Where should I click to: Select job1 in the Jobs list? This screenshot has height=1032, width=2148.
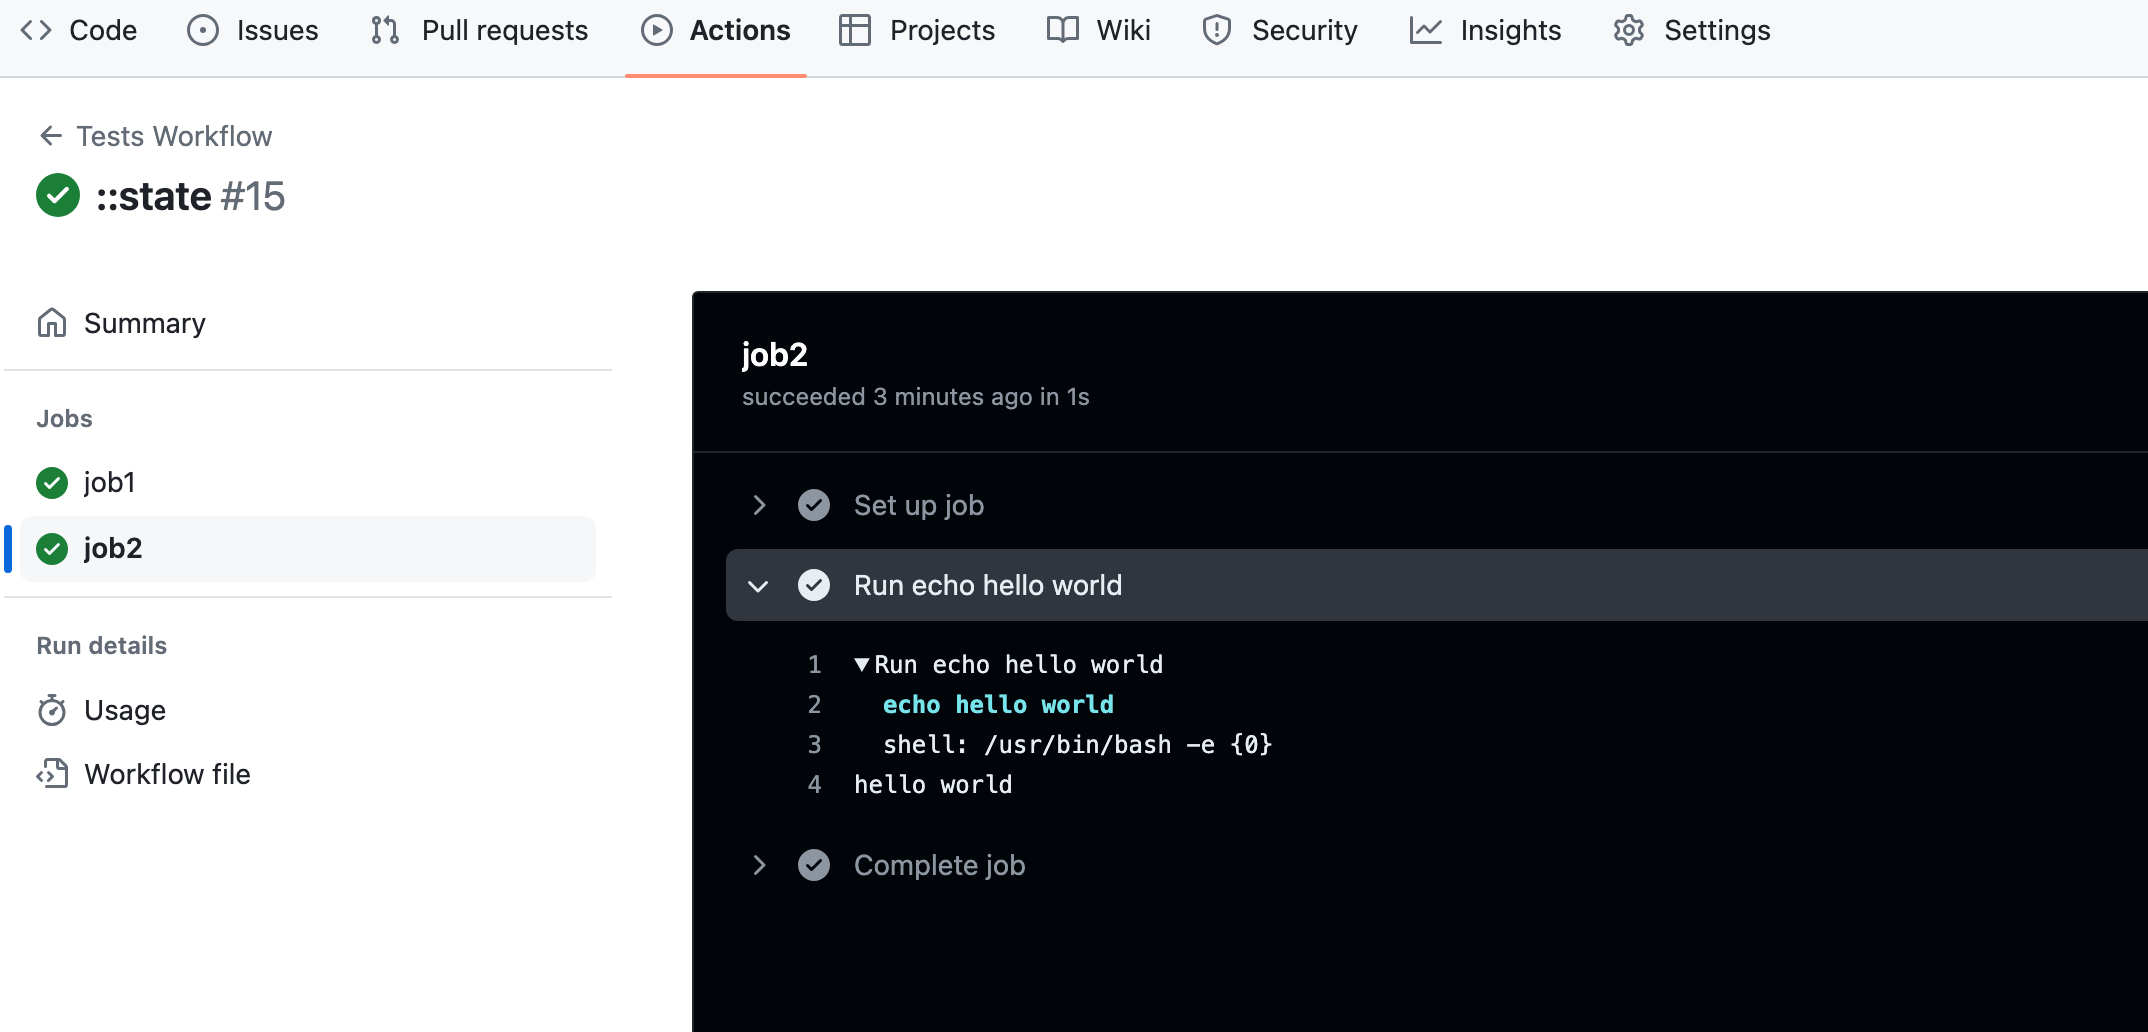coord(110,481)
